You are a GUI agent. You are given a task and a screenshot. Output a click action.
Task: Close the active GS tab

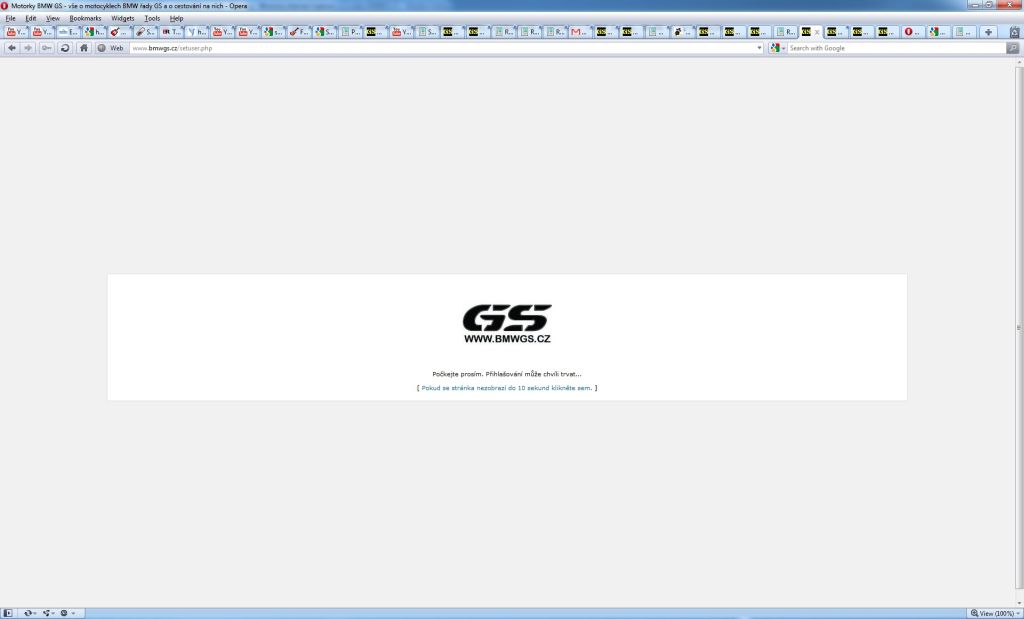[816, 32]
